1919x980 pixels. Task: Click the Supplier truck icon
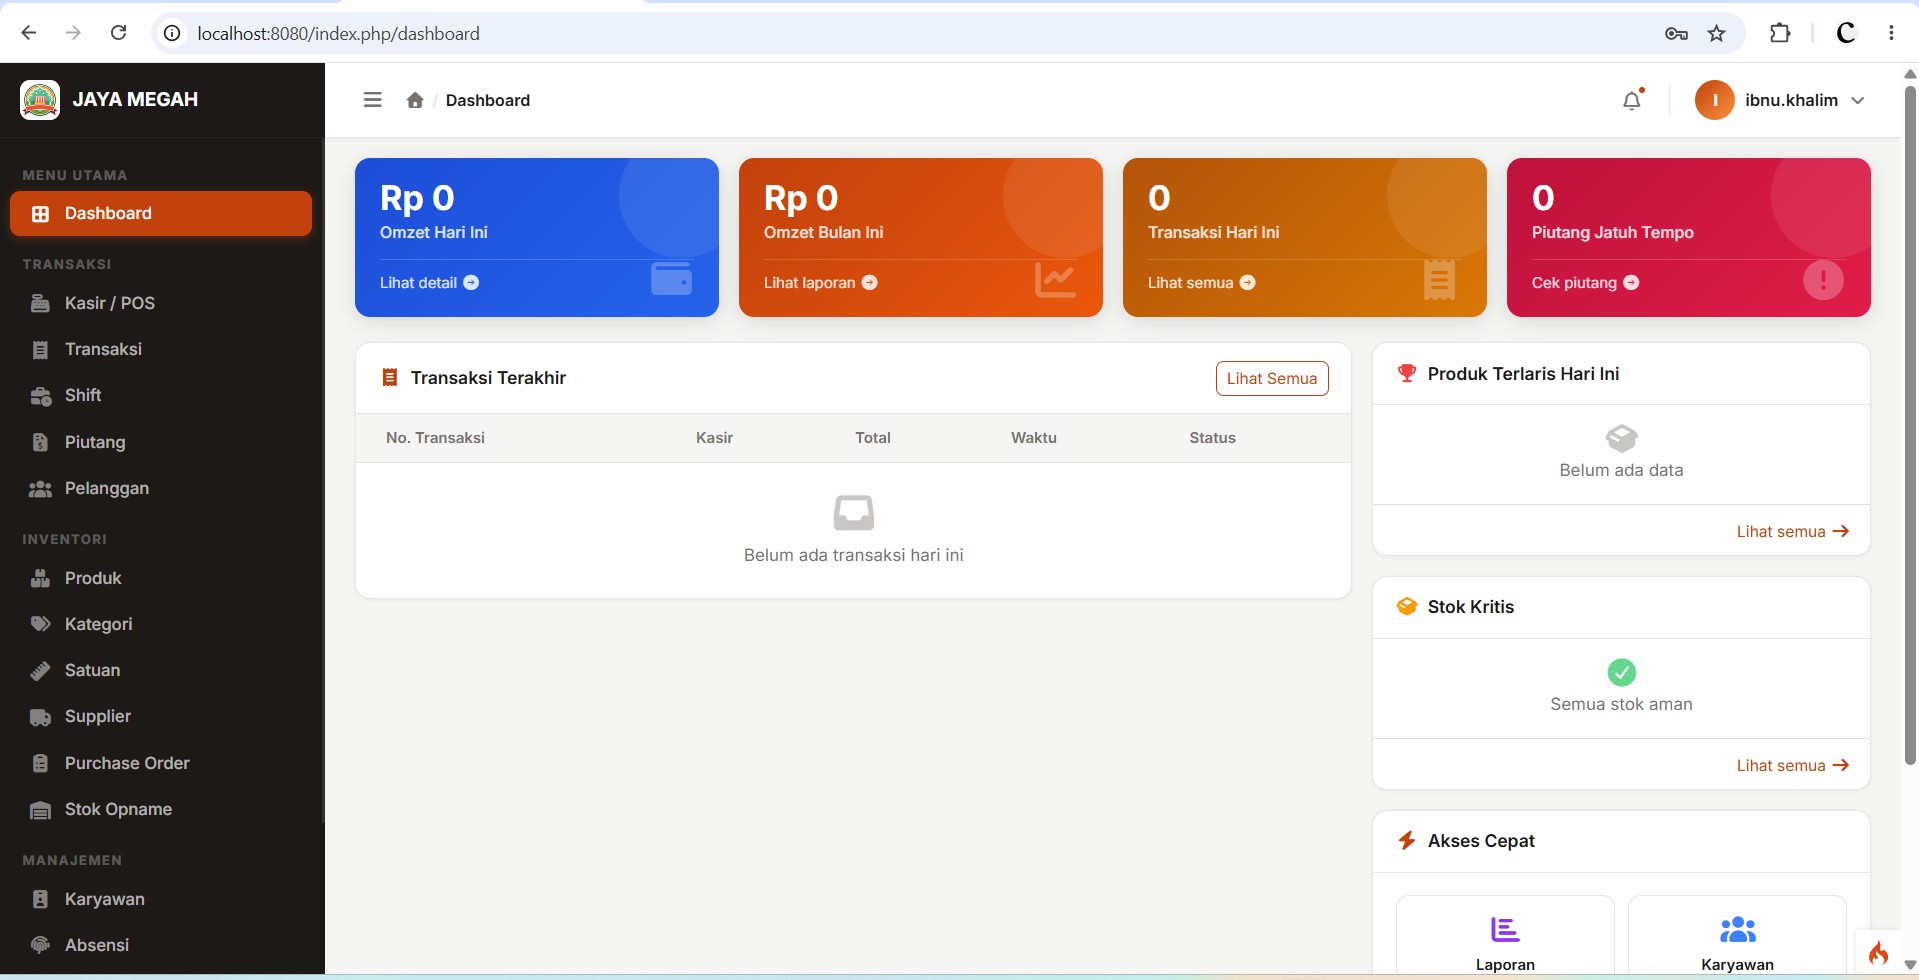click(40, 717)
